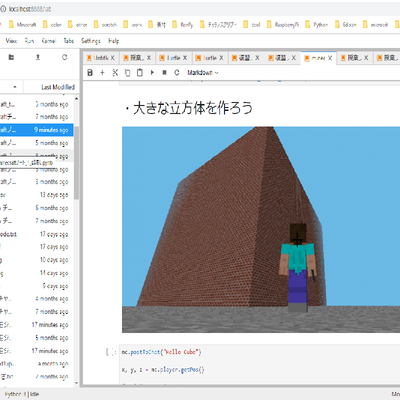Open the color bookmark folder

point(52,25)
